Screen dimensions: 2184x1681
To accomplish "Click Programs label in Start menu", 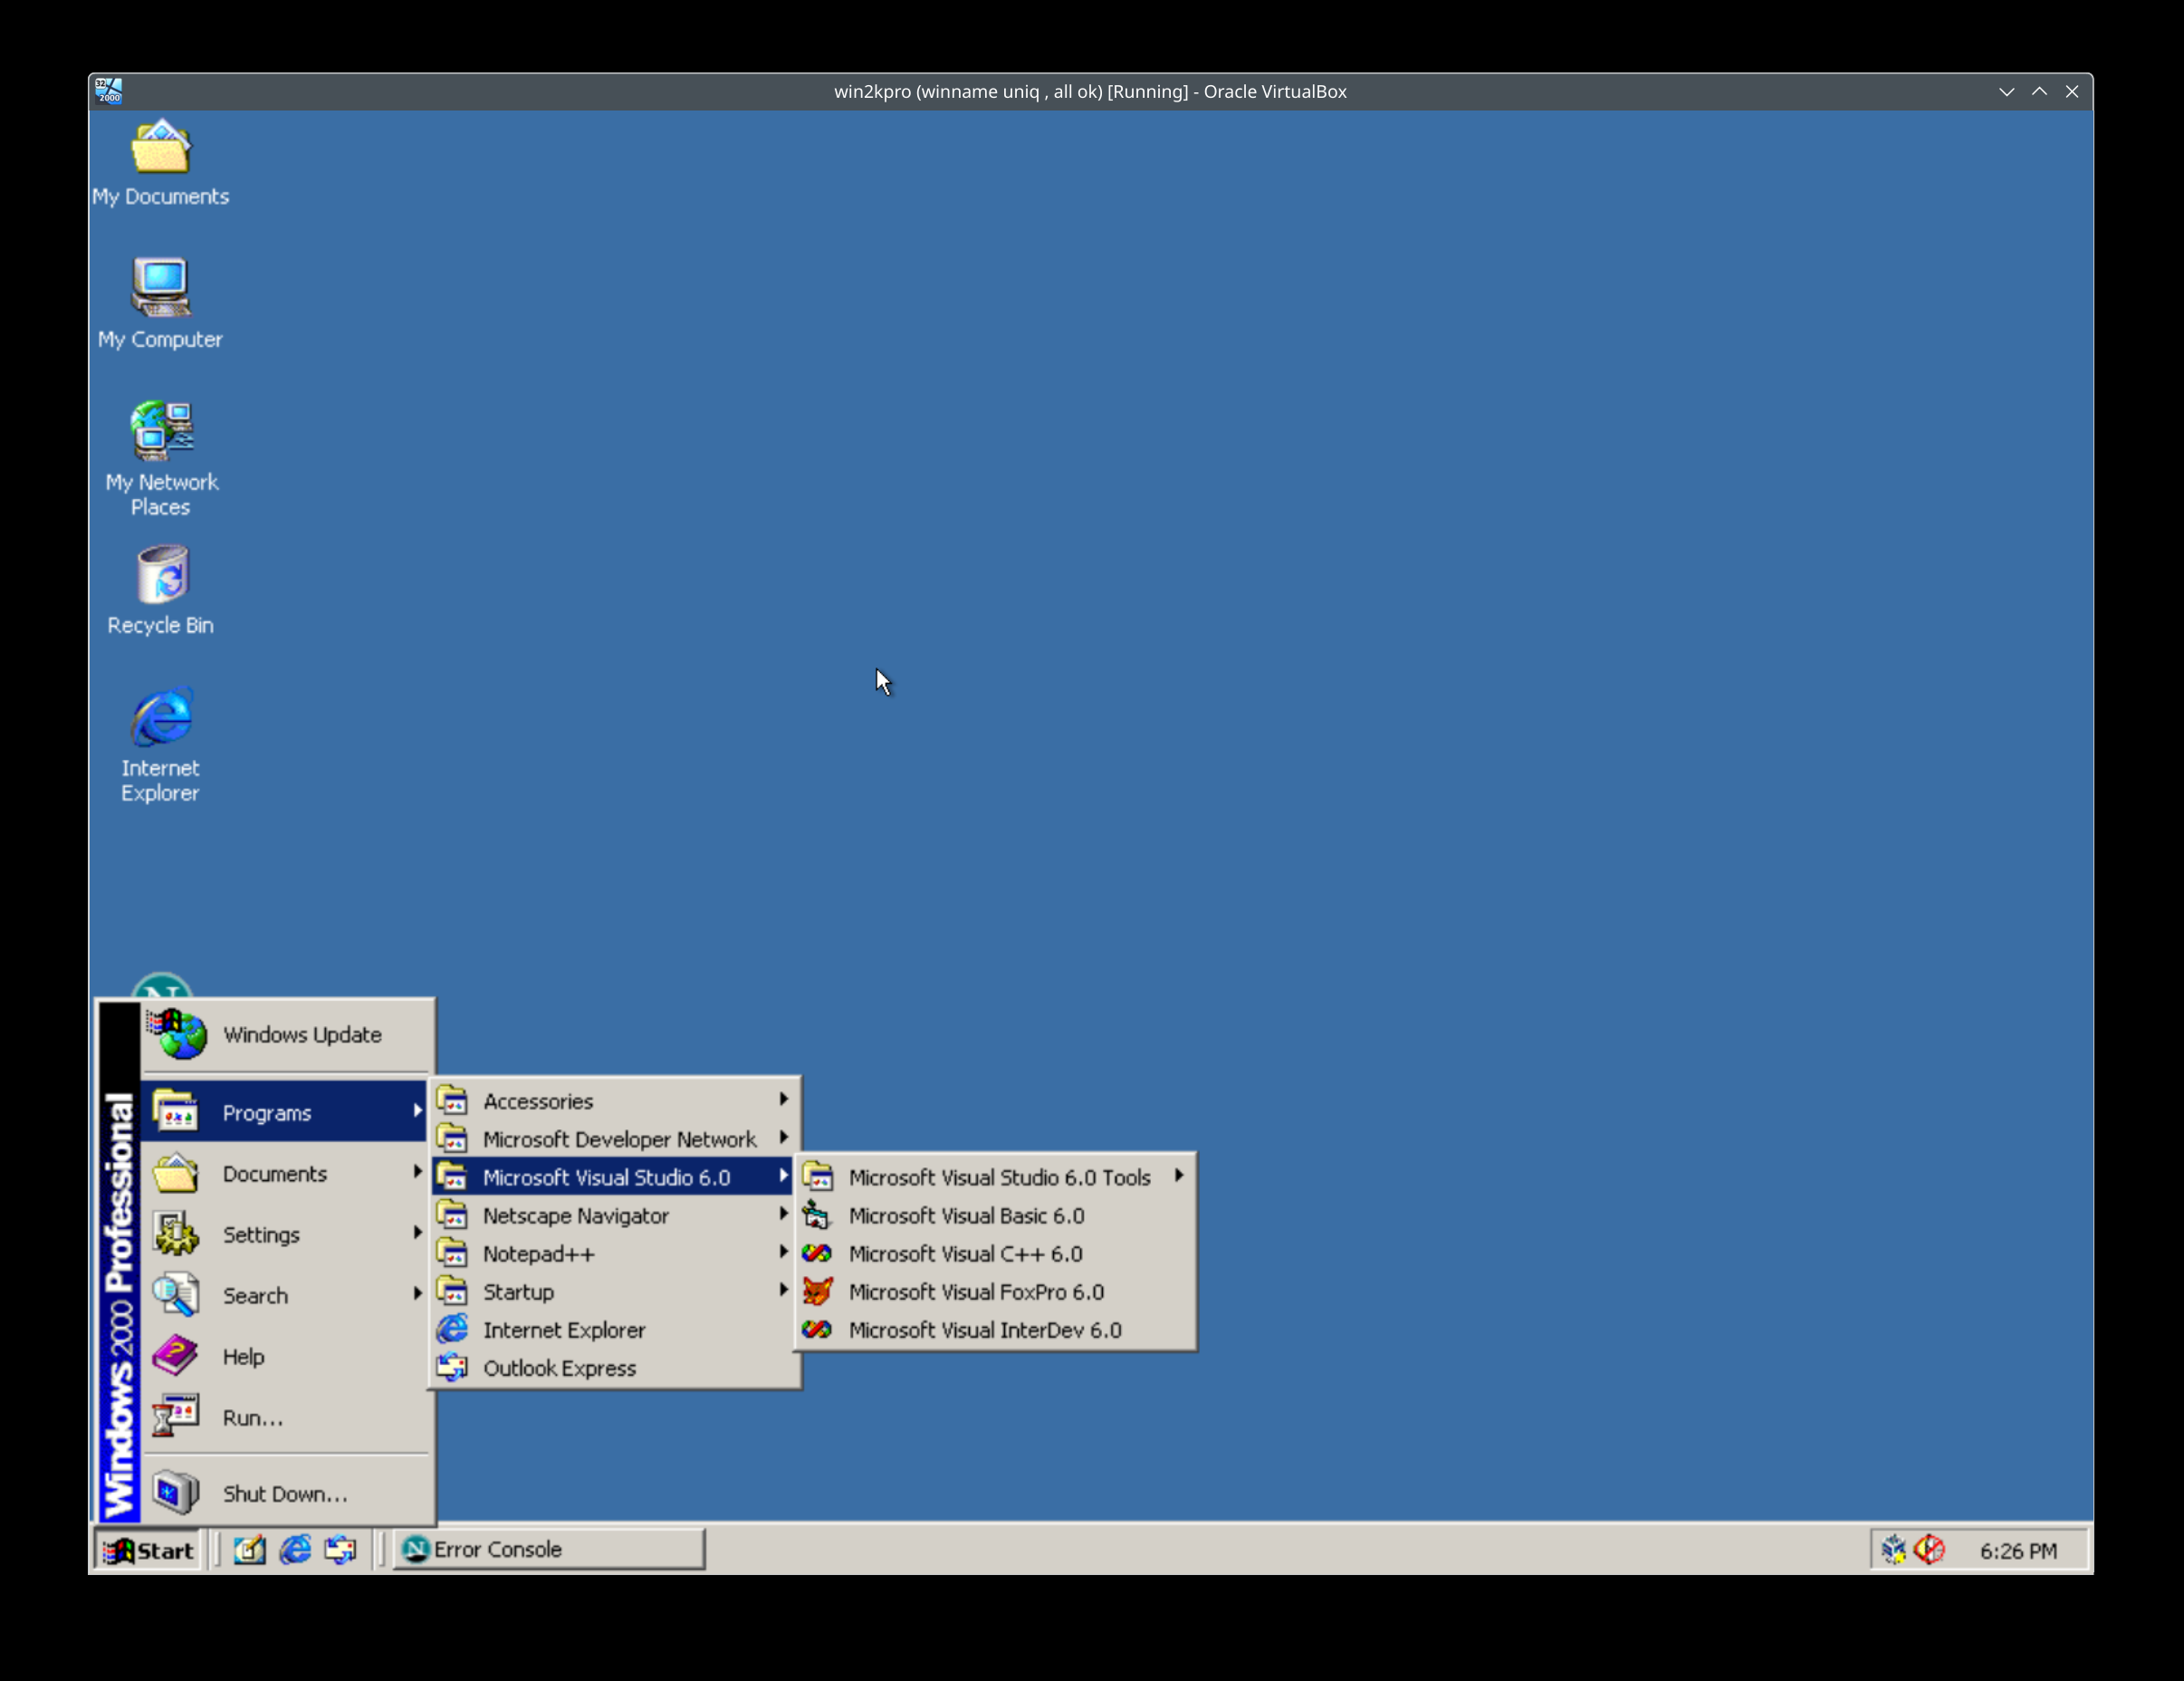I will 267,1112.
